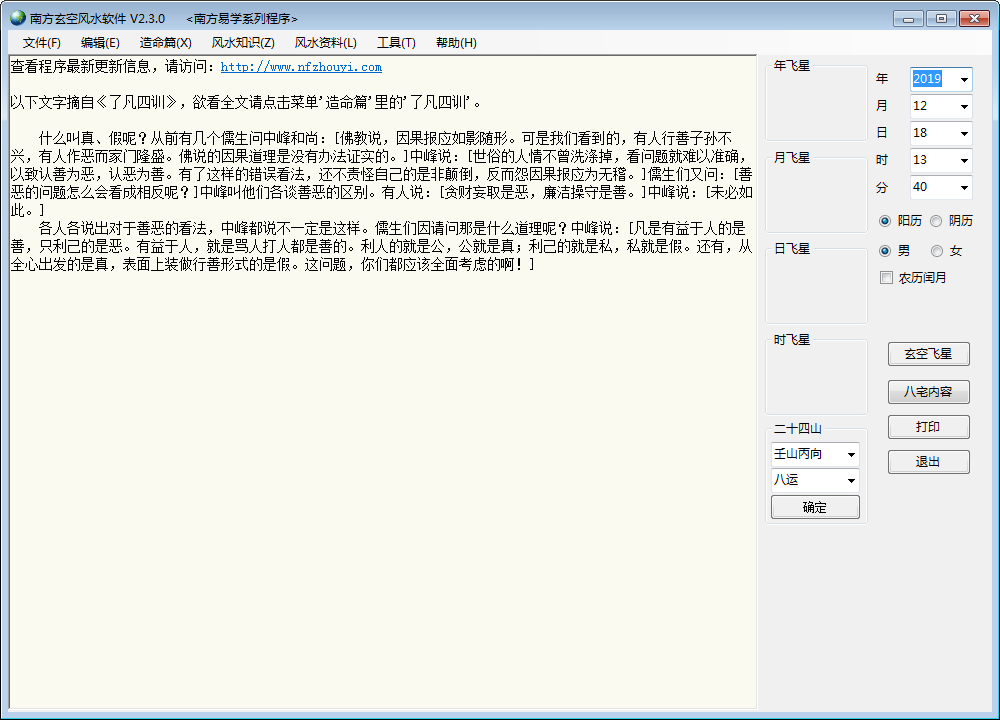Viewport: 1000px width, 720px height.
Task: Open the 帮助(H) menu
Action: (456, 43)
